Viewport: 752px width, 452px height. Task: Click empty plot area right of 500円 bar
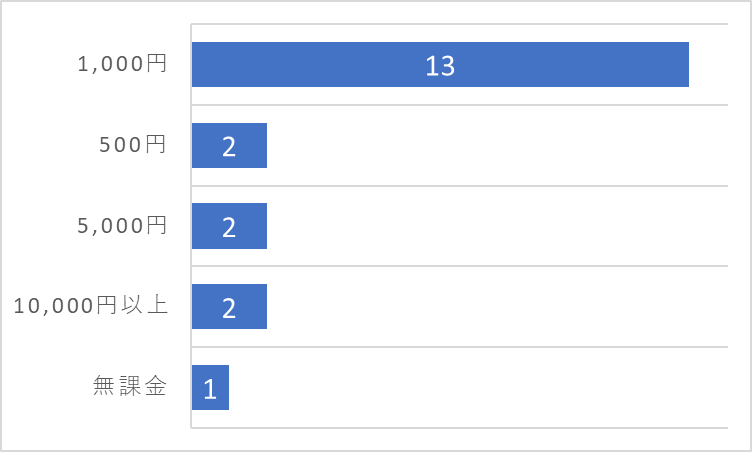(497, 145)
